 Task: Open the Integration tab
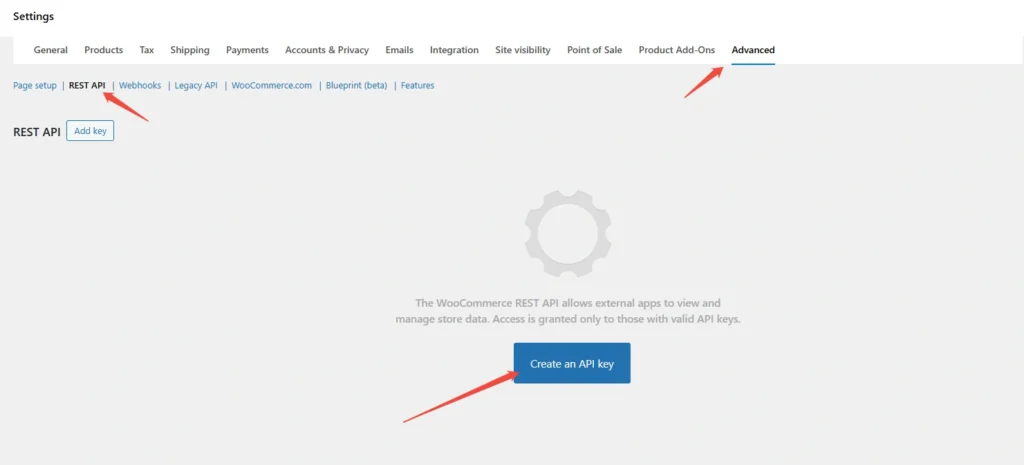(454, 50)
